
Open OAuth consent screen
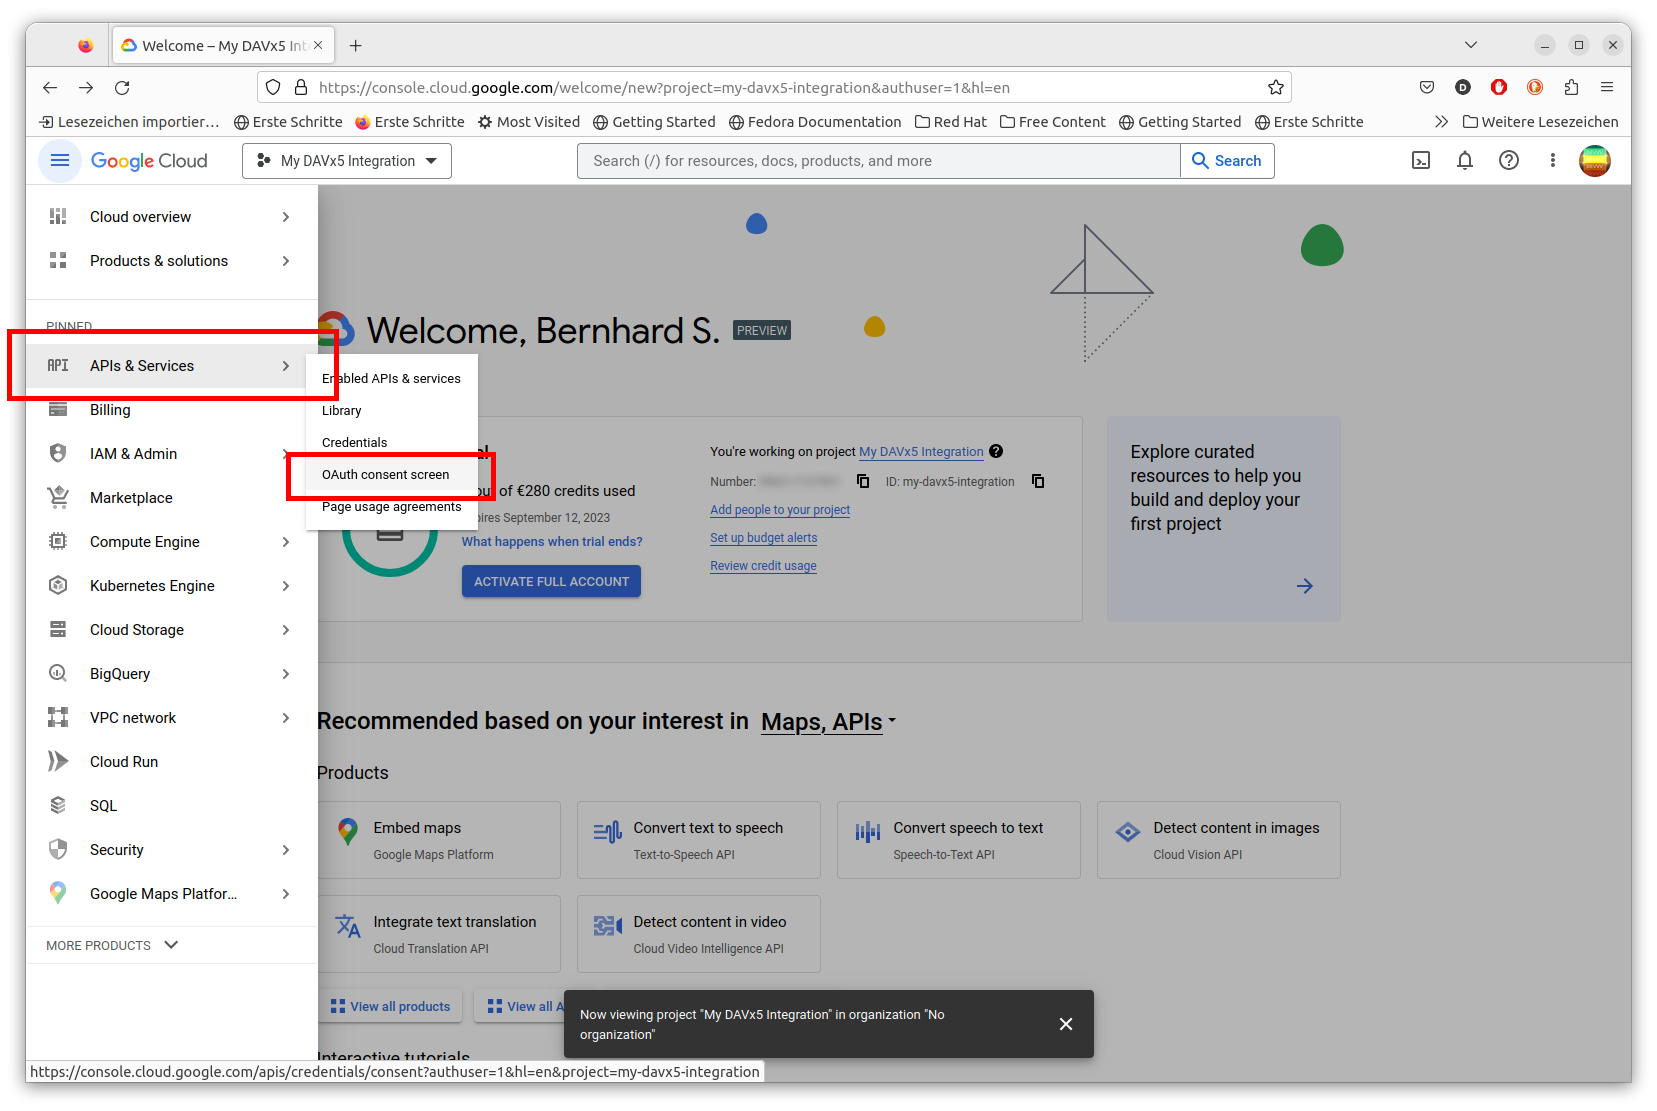pyautogui.click(x=391, y=475)
